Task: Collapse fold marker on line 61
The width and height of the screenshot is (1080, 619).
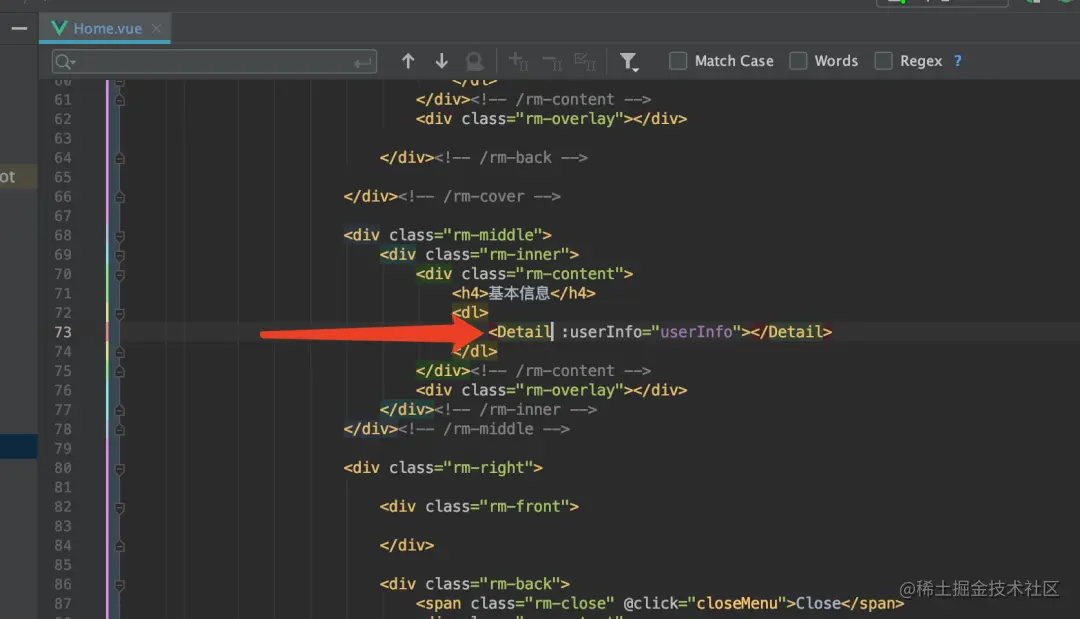Action: click(x=119, y=100)
